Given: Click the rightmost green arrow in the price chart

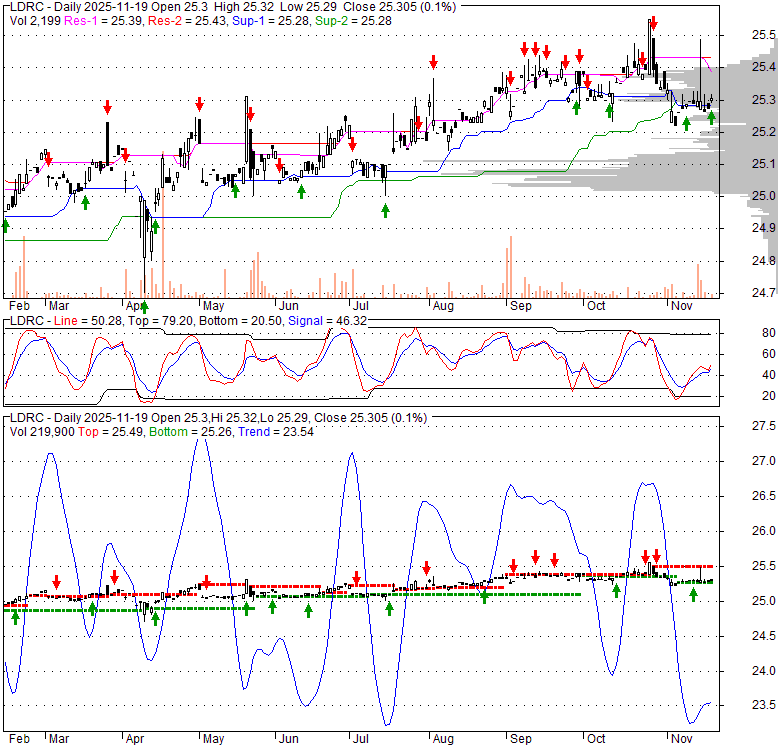Looking at the screenshot, I should coord(711,118).
